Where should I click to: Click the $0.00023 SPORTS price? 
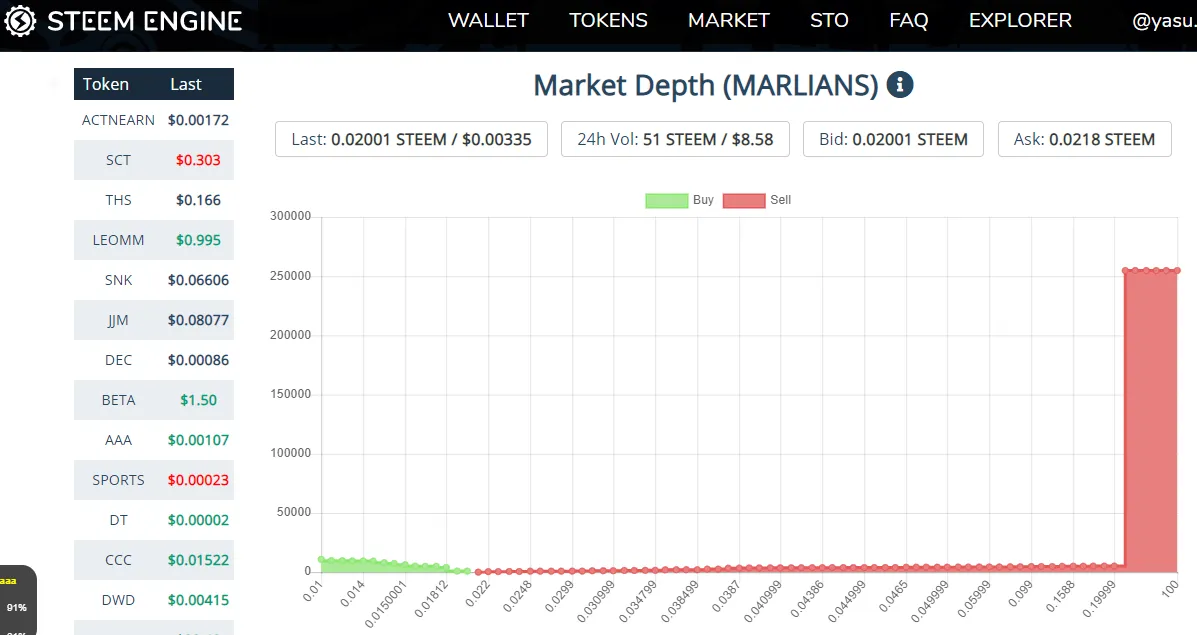coord(198,480)
